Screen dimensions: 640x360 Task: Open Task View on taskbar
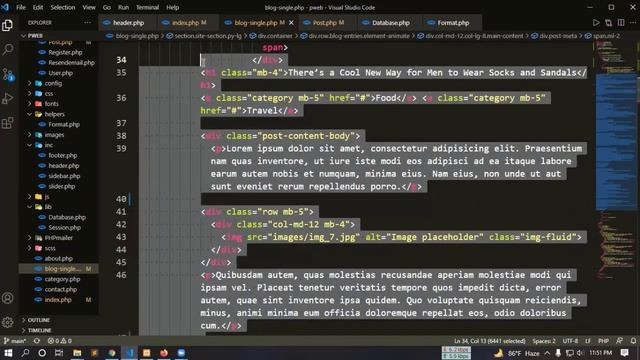59,353
